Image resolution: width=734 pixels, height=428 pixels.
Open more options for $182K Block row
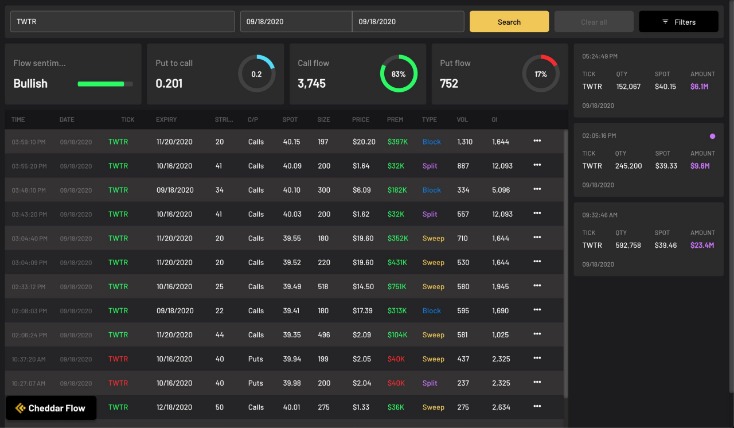tap(537, 189)
